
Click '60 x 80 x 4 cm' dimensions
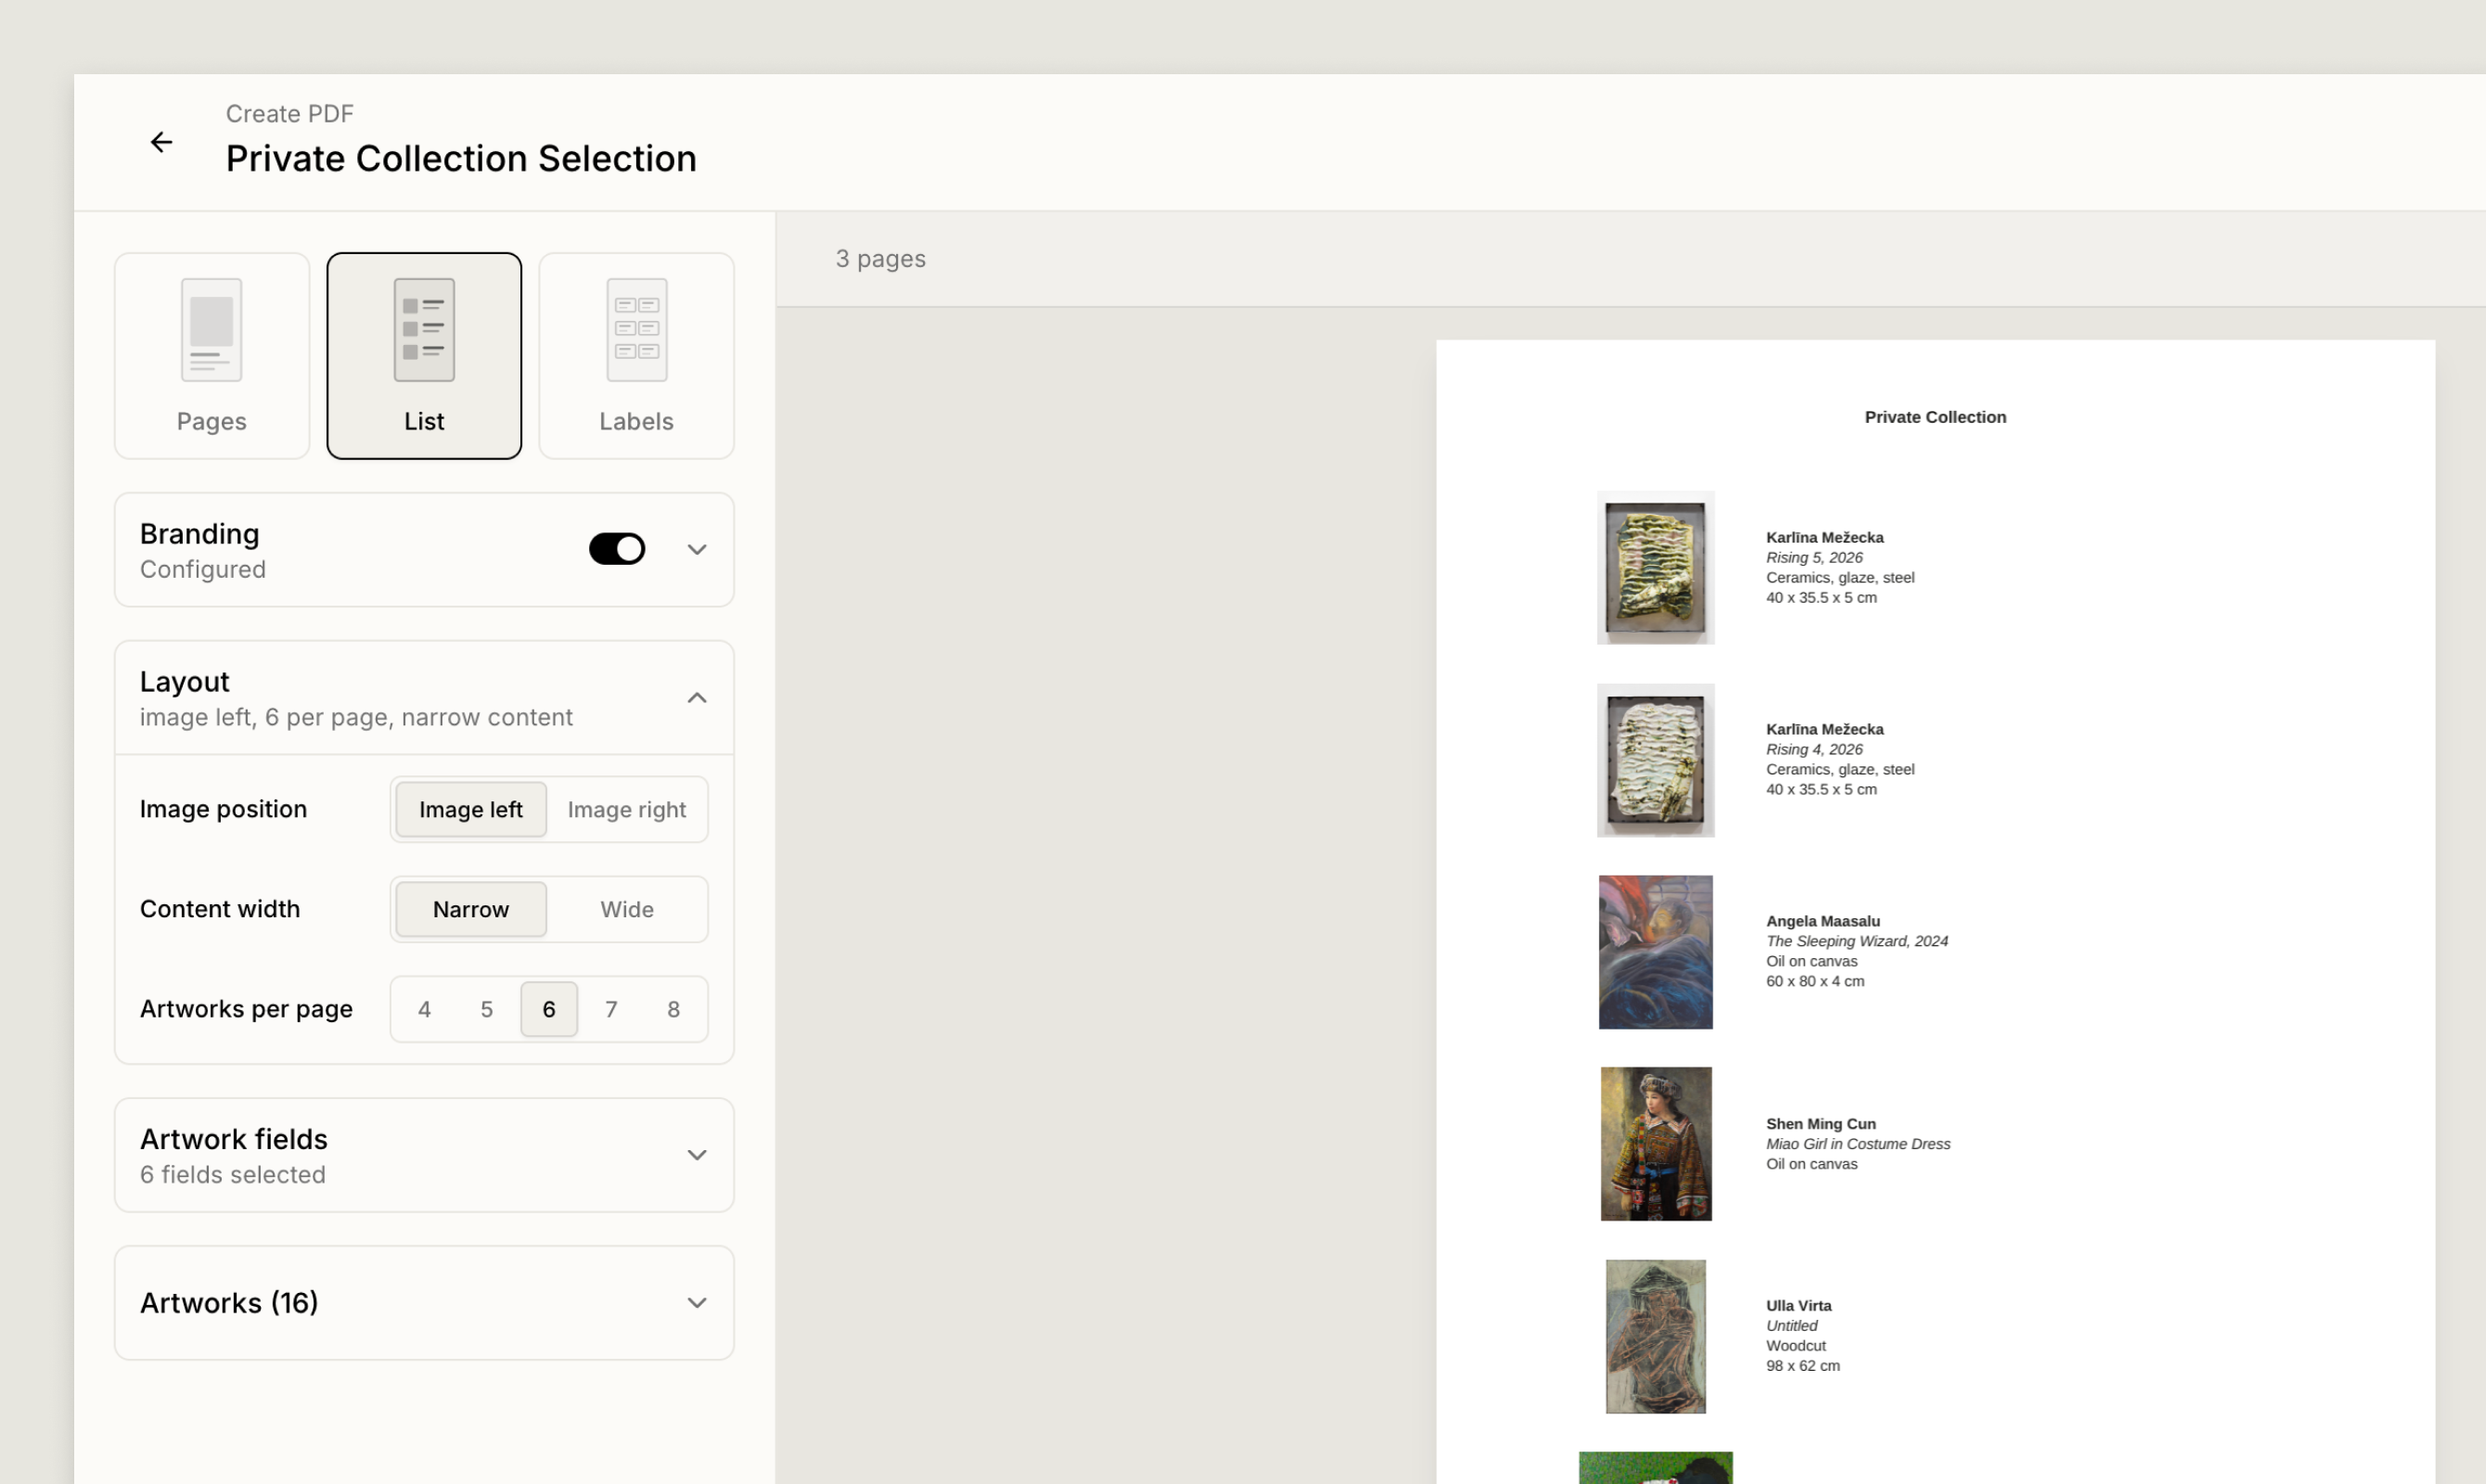[x=1815, y=981]
